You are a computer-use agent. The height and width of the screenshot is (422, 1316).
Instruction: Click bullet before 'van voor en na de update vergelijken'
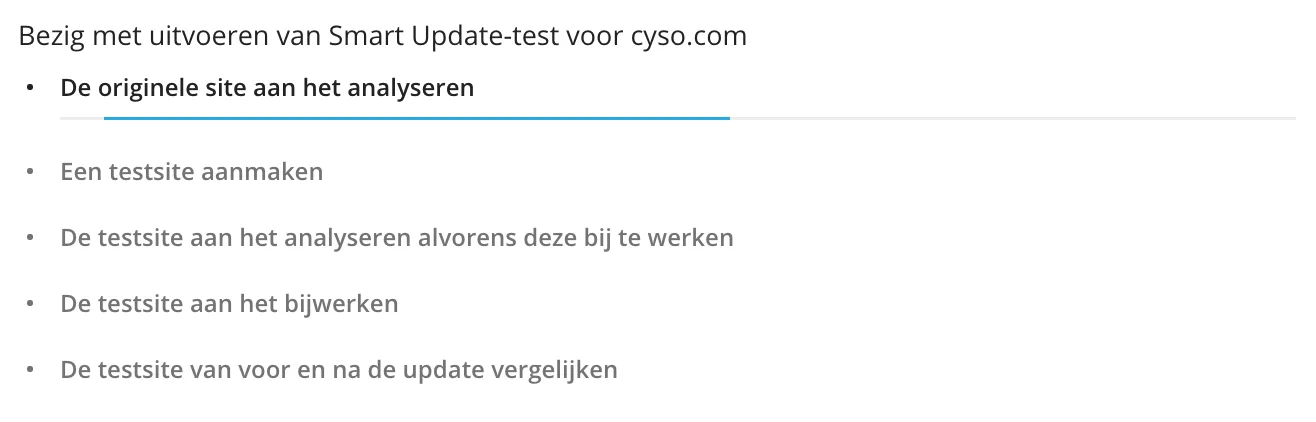tap(32, 370)
